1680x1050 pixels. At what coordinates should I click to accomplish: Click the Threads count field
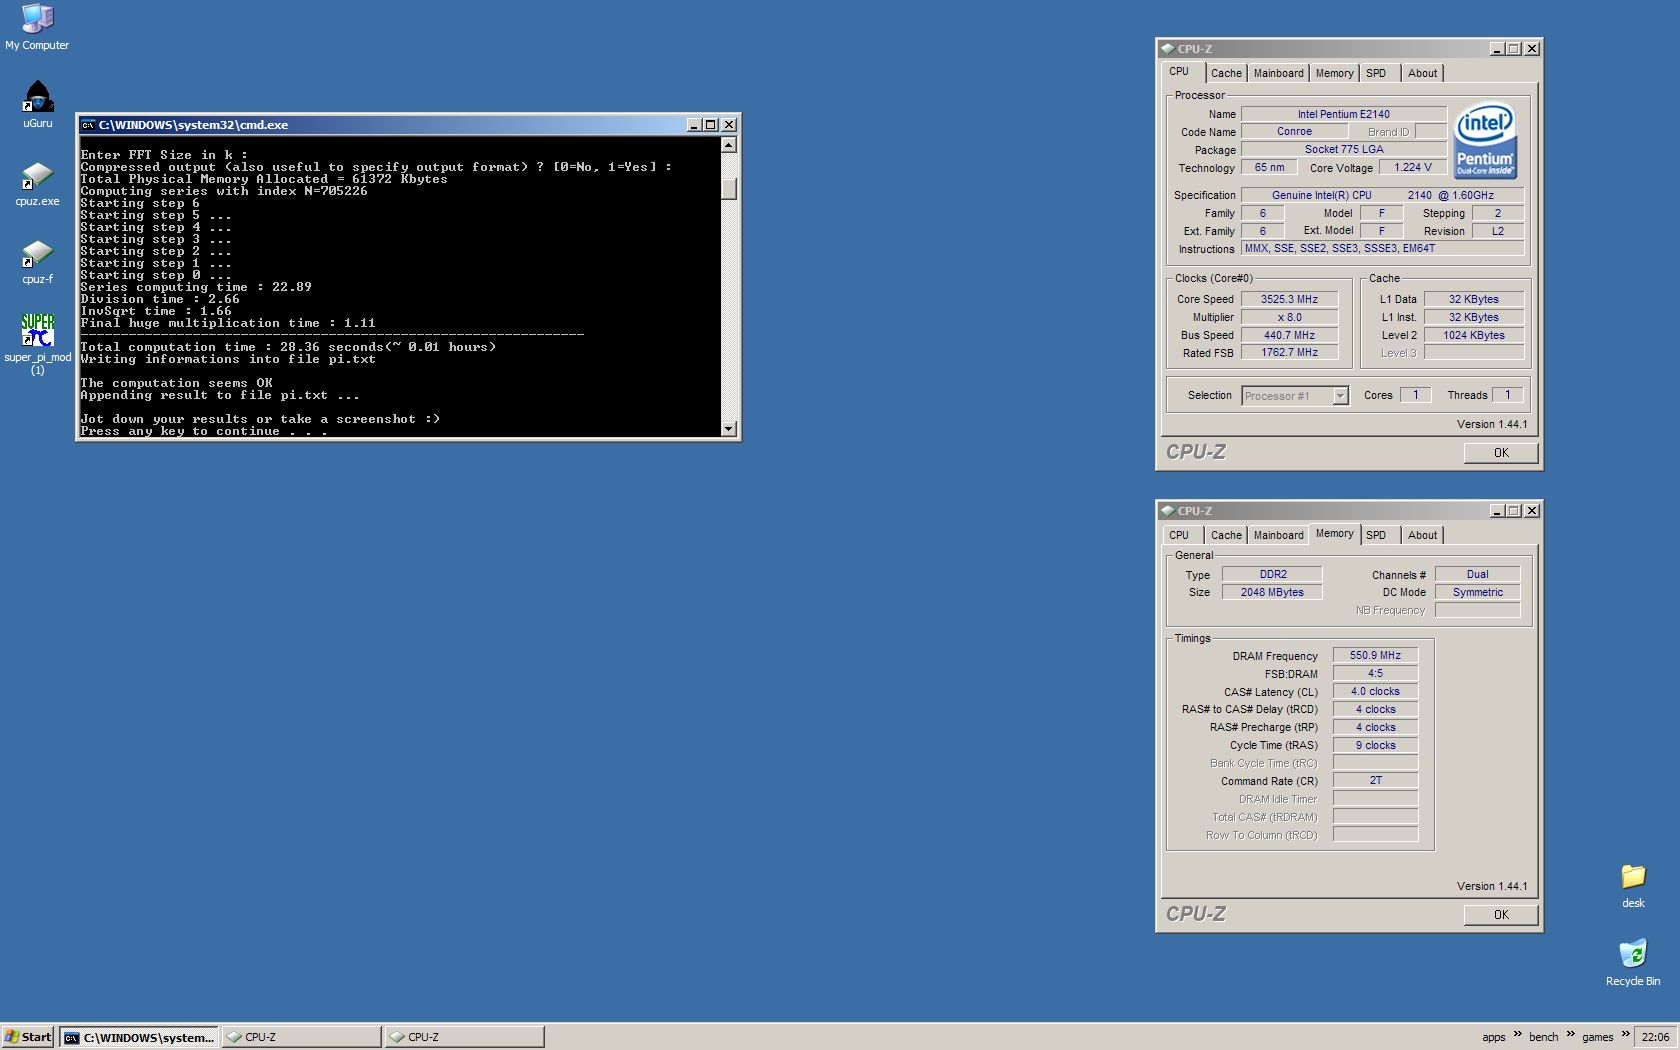click(x=1507, y=395)
